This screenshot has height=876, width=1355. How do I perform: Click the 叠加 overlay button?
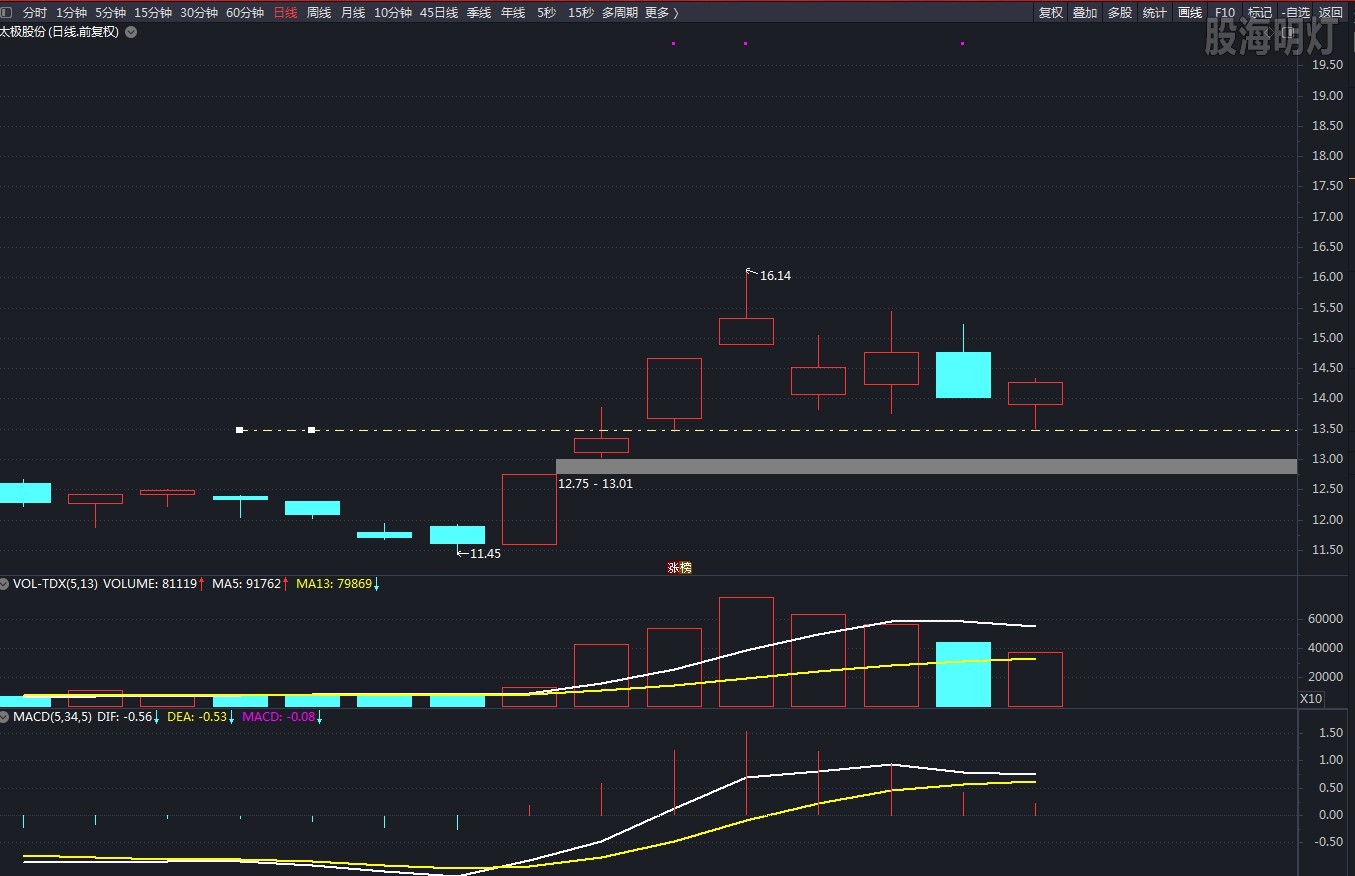coord(1085,13)
